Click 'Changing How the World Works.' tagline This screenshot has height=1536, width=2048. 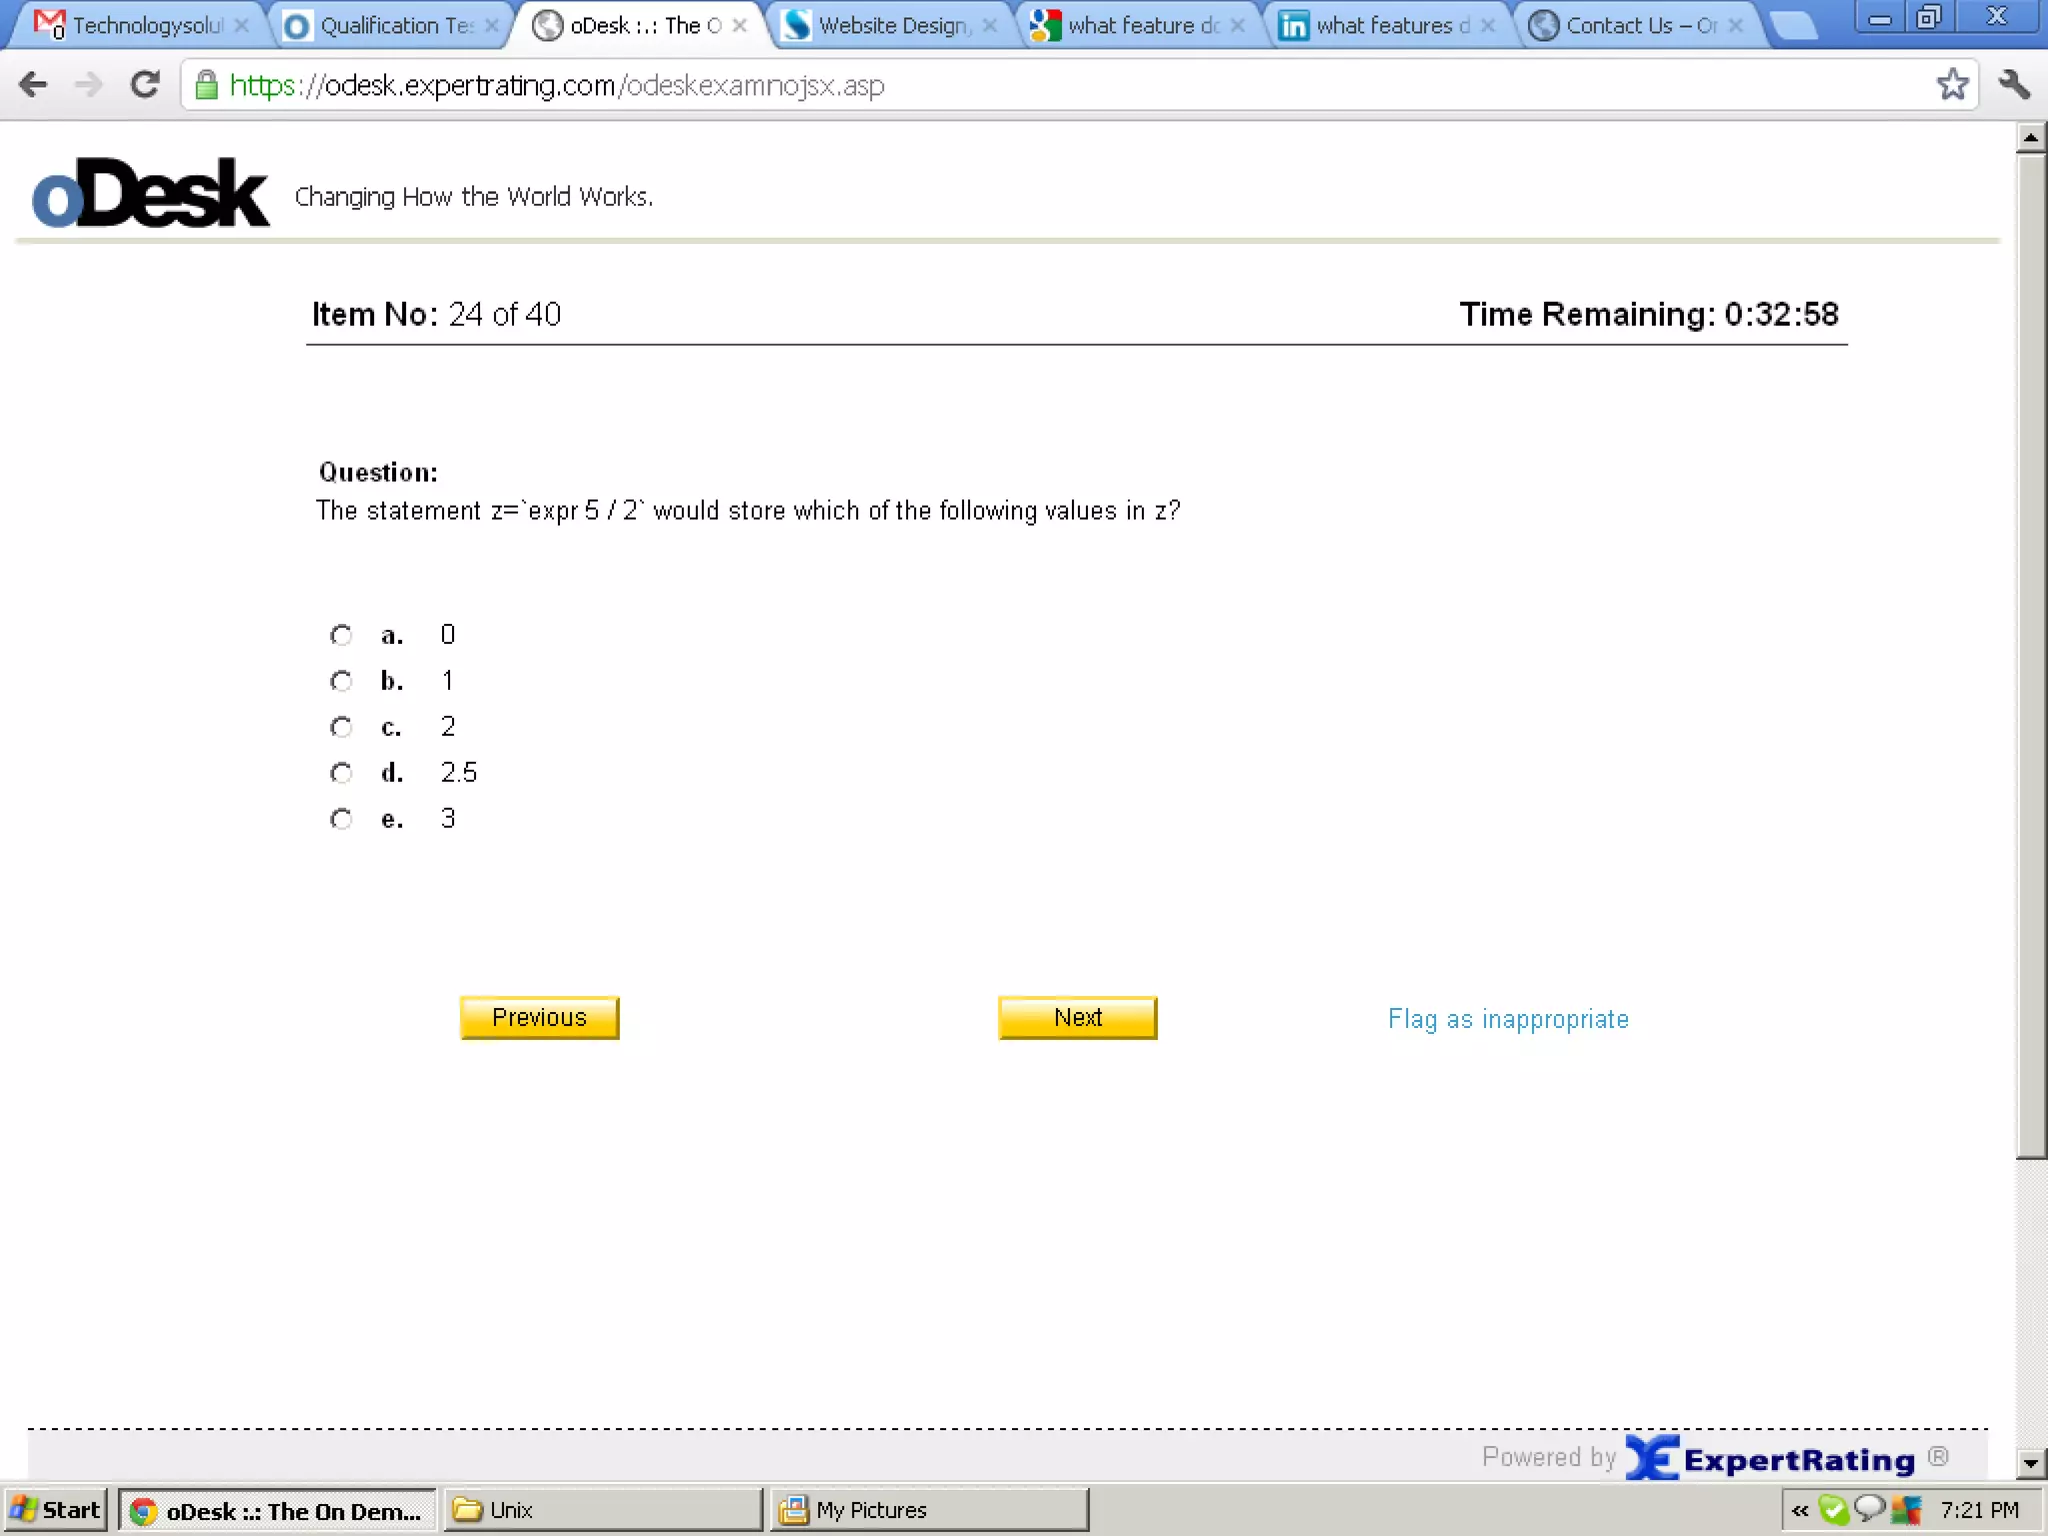pos(473,197)
